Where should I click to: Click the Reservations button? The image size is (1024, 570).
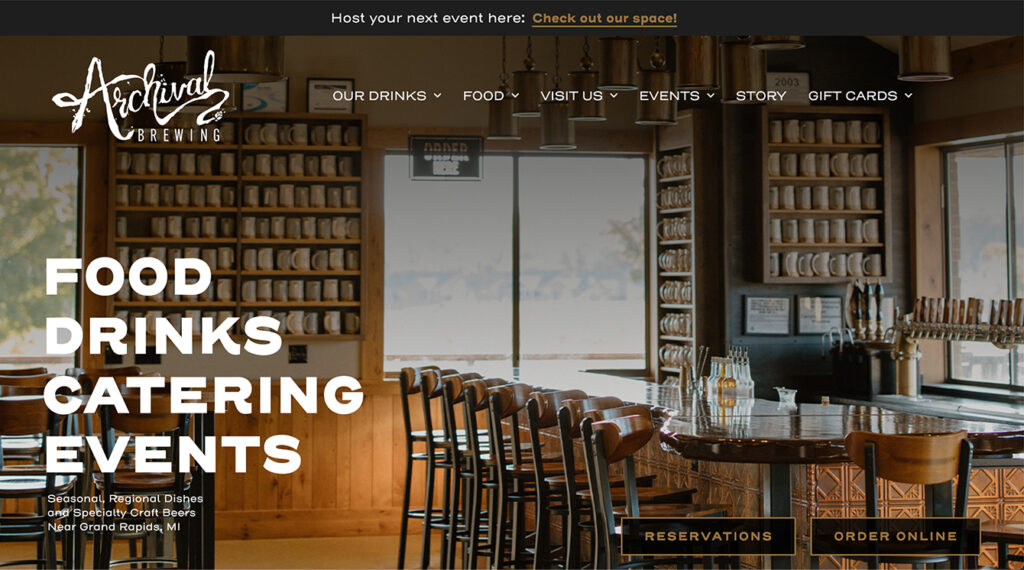pyautogui.click(x=708, y=536)
